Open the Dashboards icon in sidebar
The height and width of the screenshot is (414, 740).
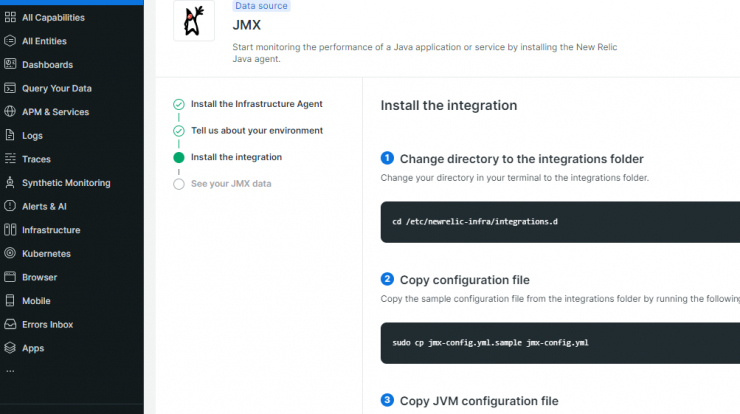tap(10, 64)
